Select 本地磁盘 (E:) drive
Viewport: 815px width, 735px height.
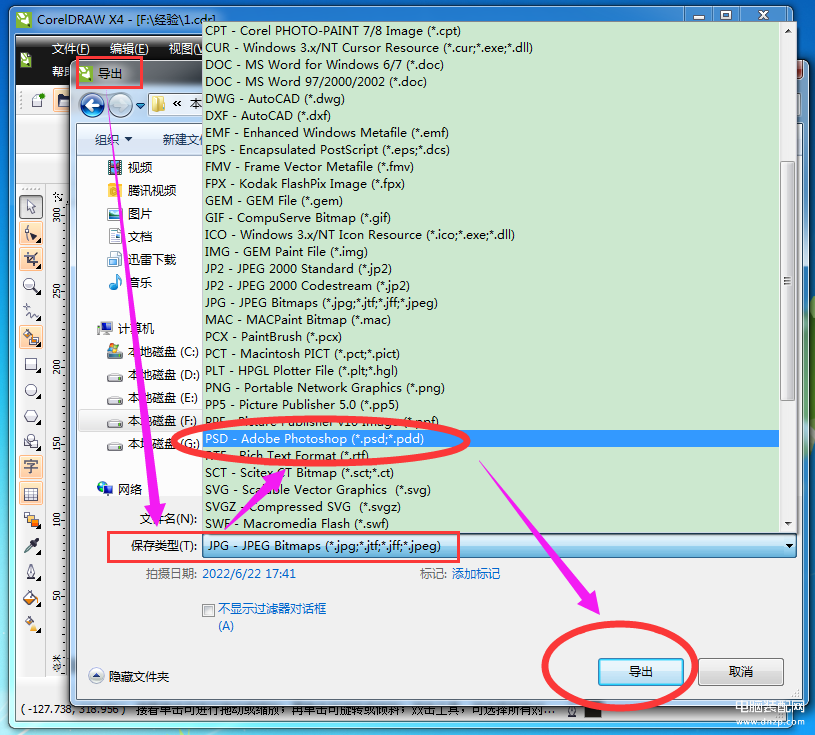pyautogui.click(x=153, y=398)
